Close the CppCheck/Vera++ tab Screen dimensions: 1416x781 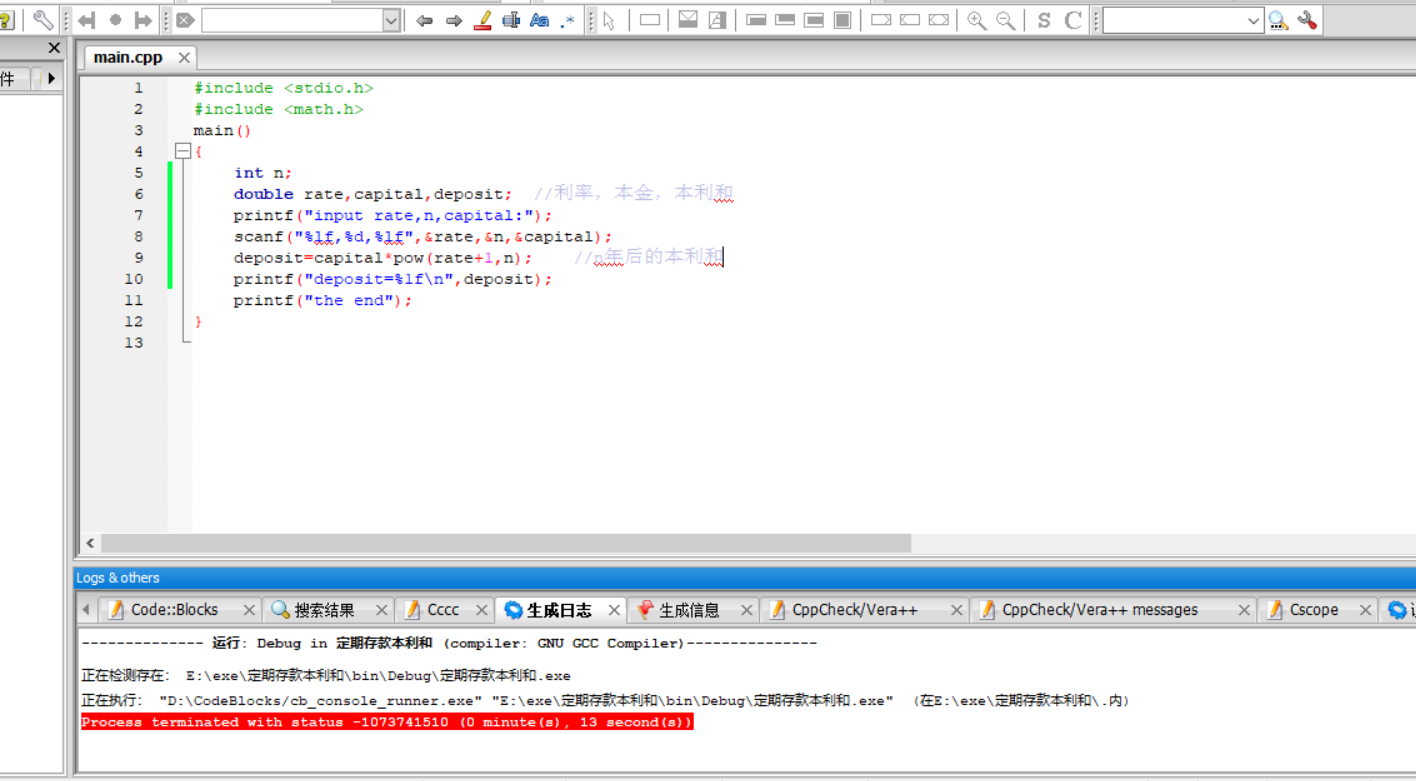[956, 610]
